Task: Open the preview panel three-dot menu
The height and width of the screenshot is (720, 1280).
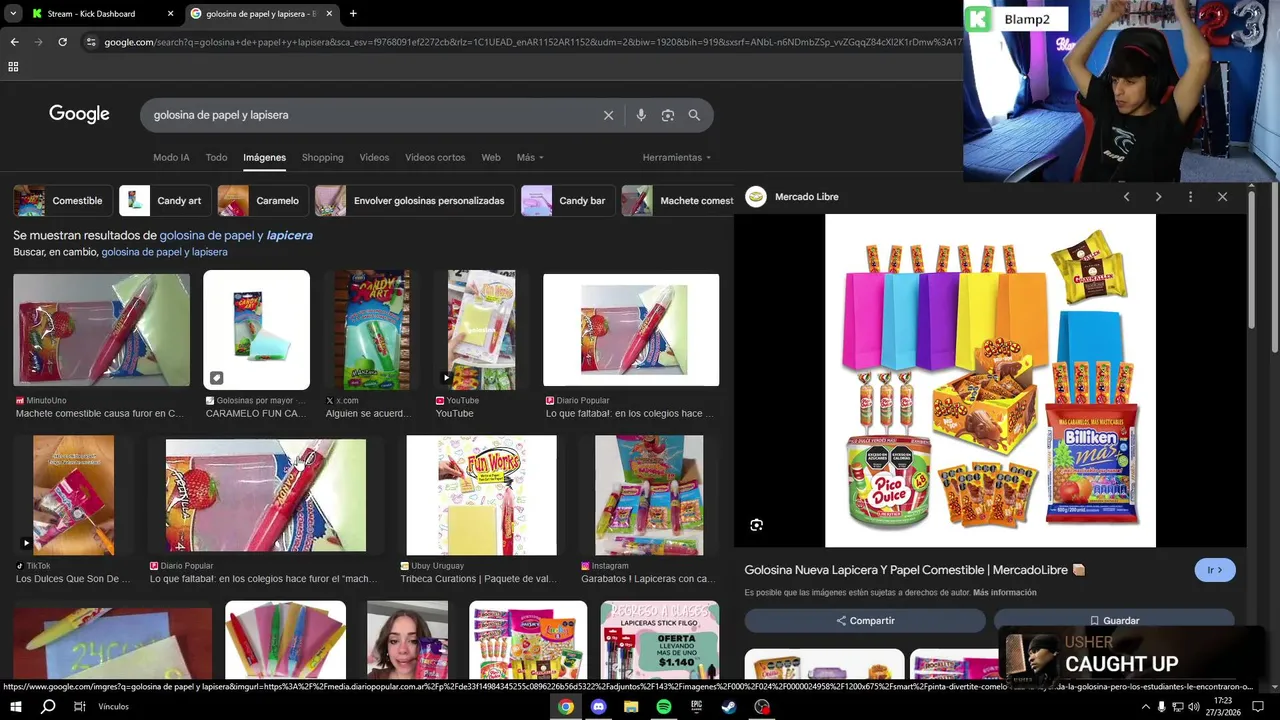Action: tap(1190, 197)
